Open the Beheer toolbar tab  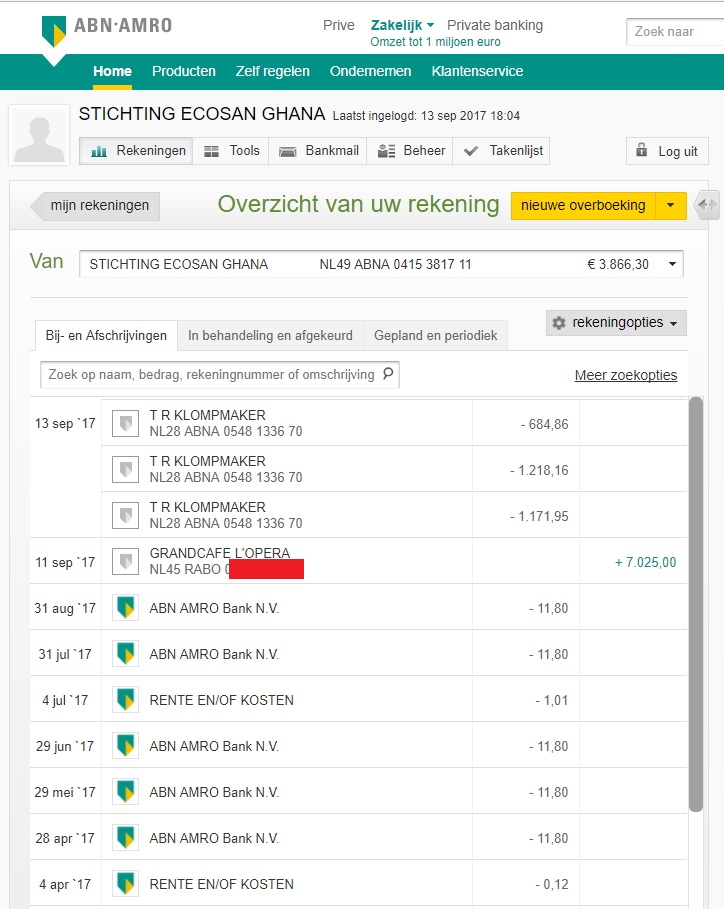(410, 151)
